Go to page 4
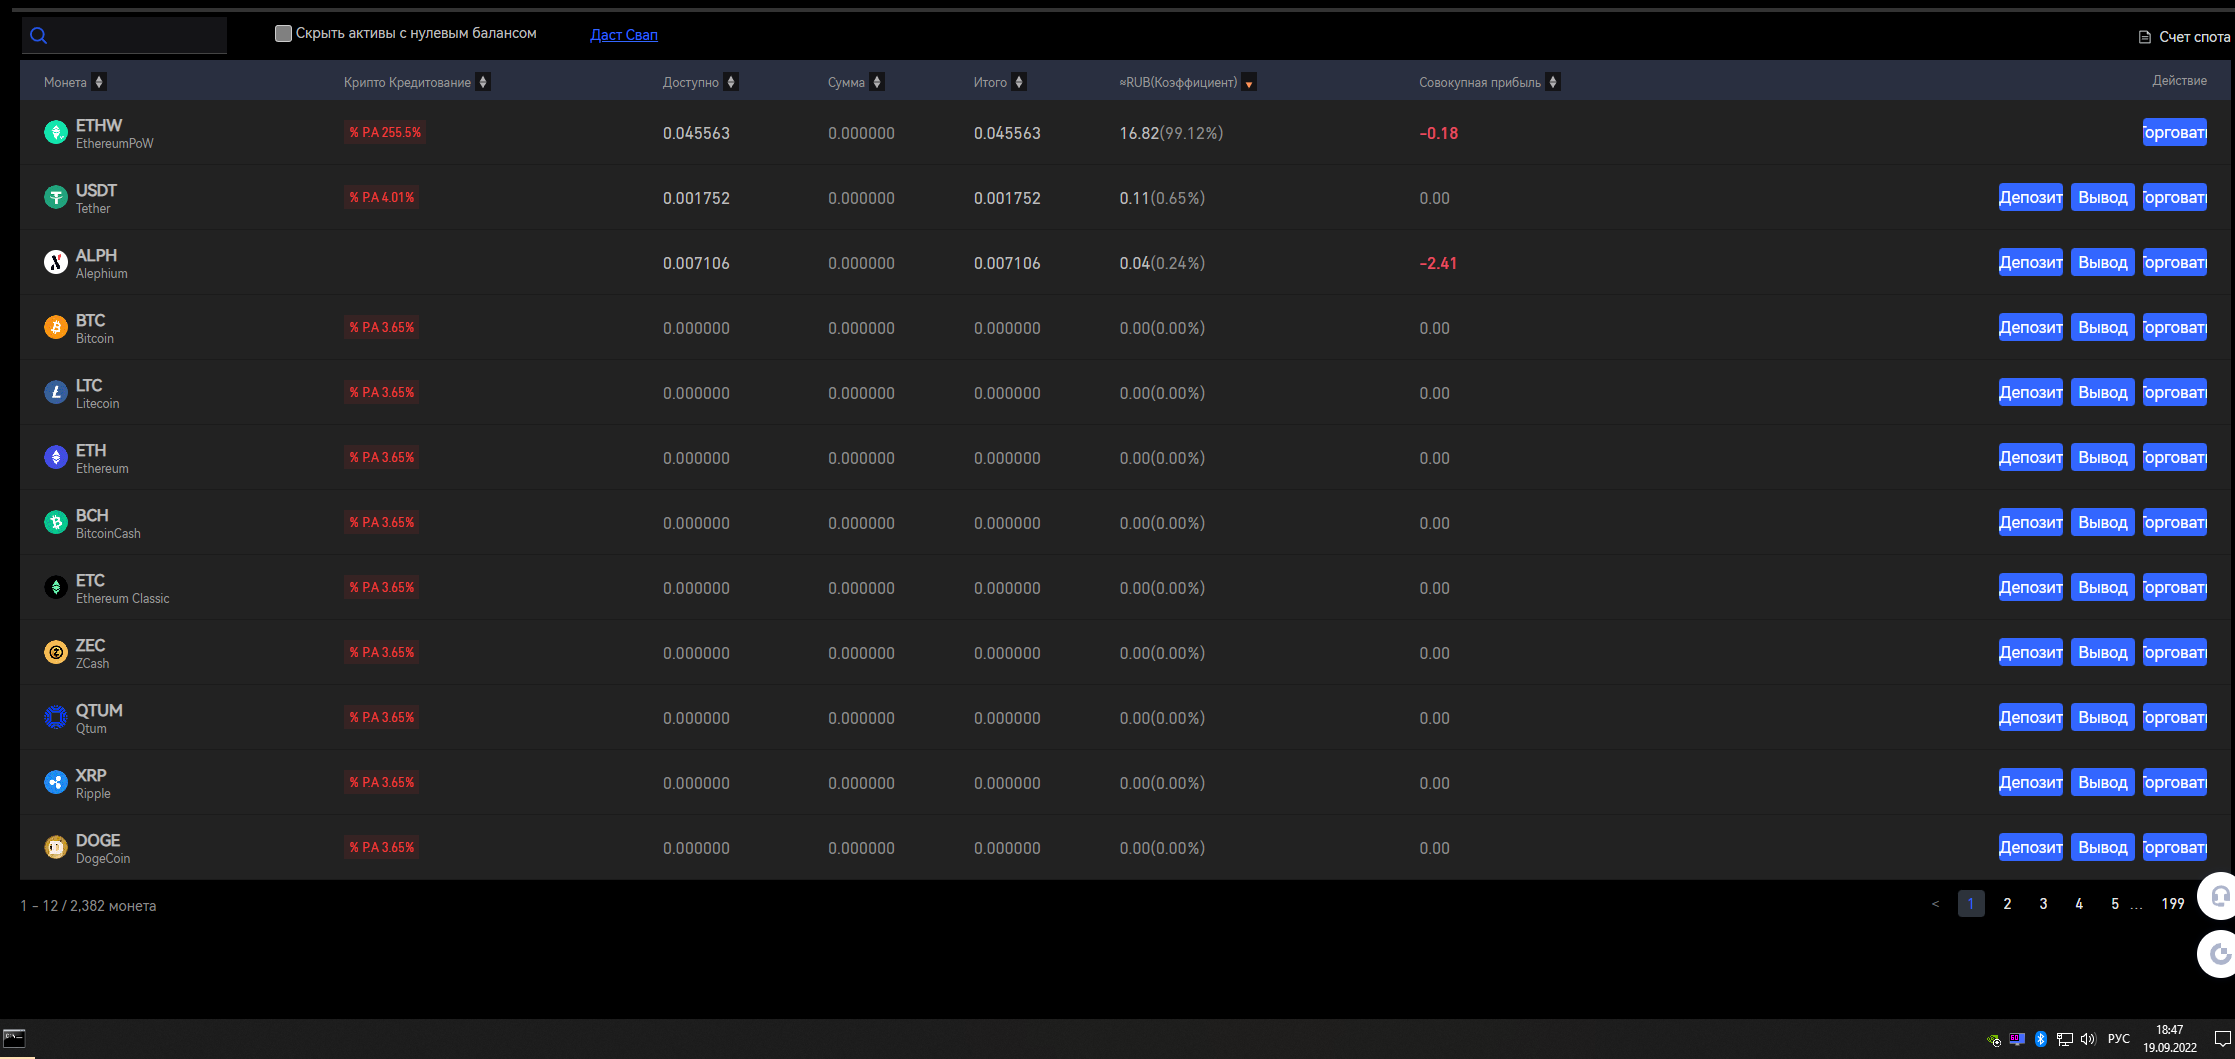2235x1059 pixels. 2079,904
